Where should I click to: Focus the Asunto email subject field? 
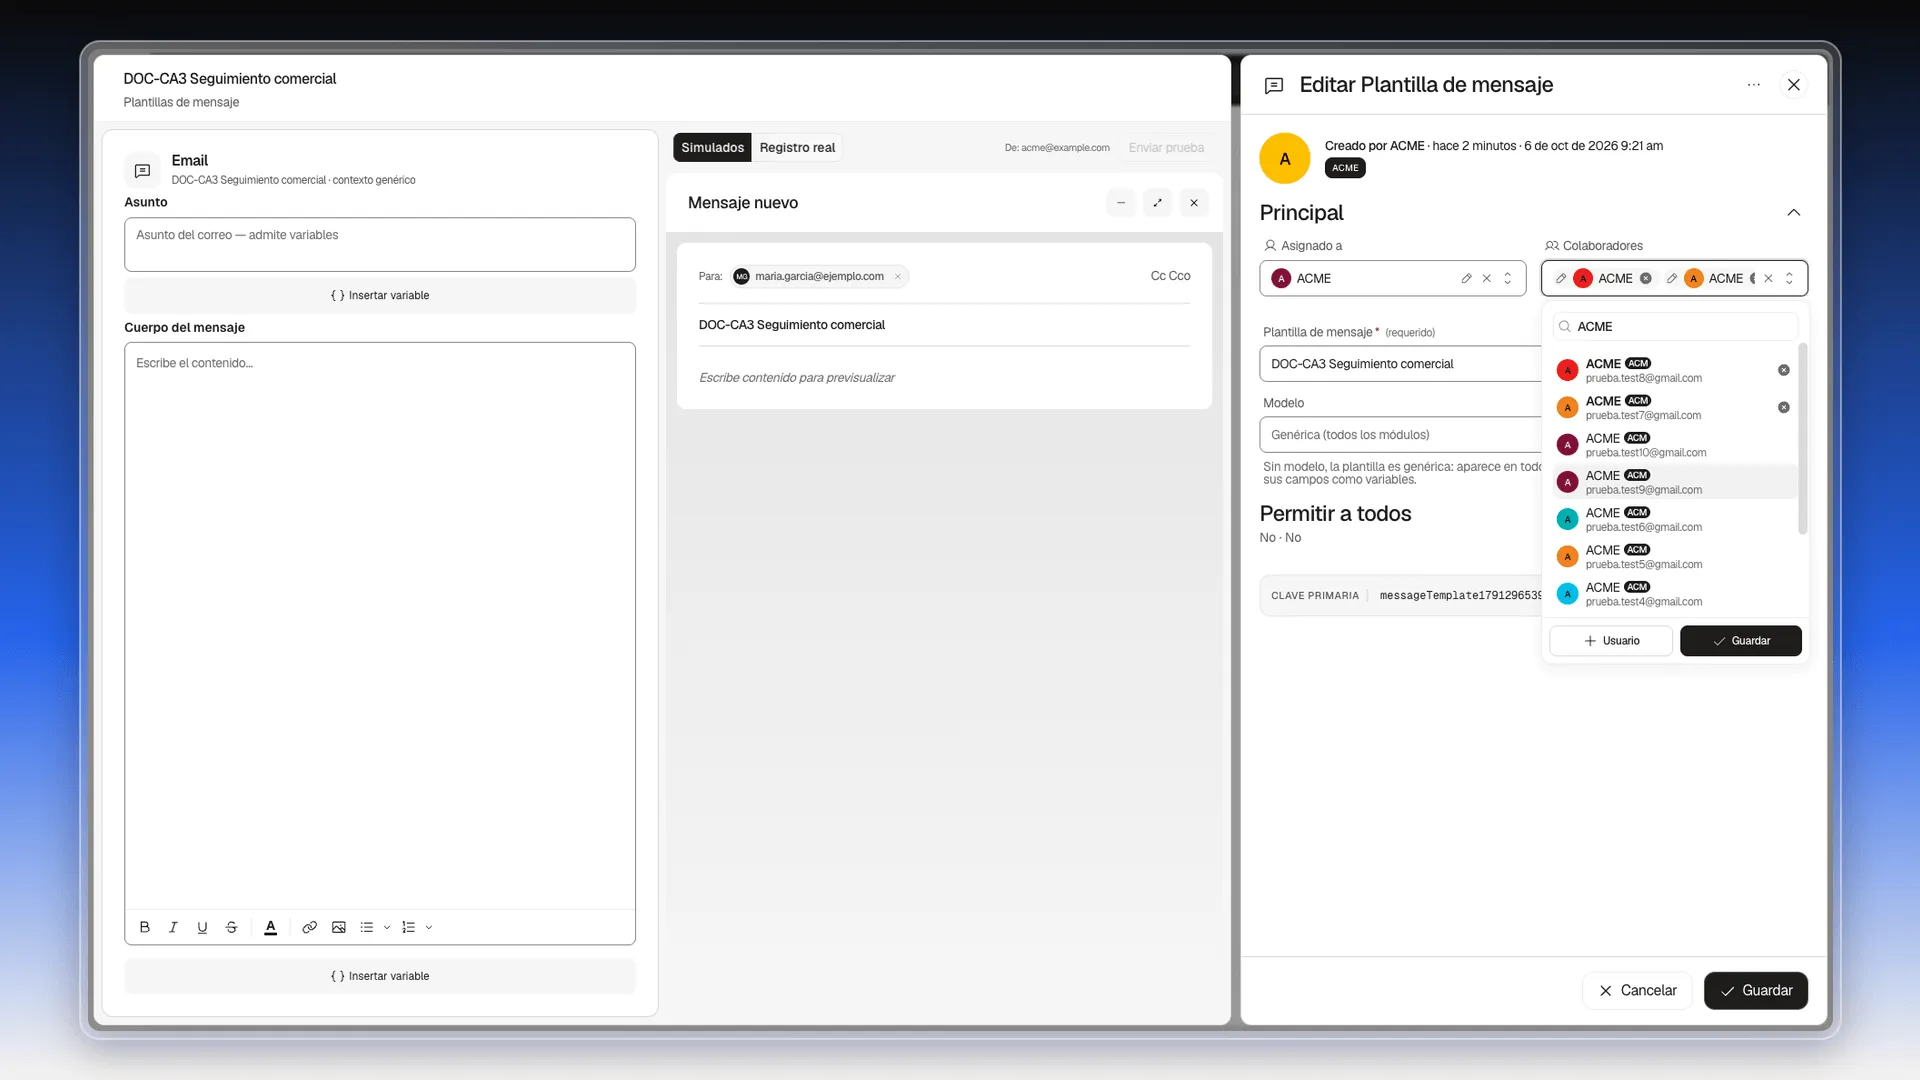(380, 245)
